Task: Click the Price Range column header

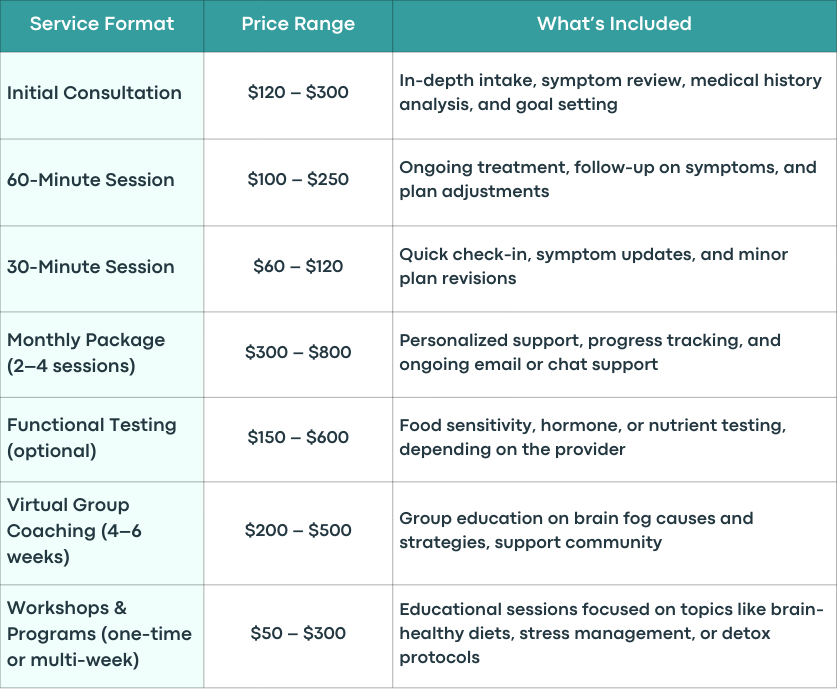Action: [x=298, y=24]
